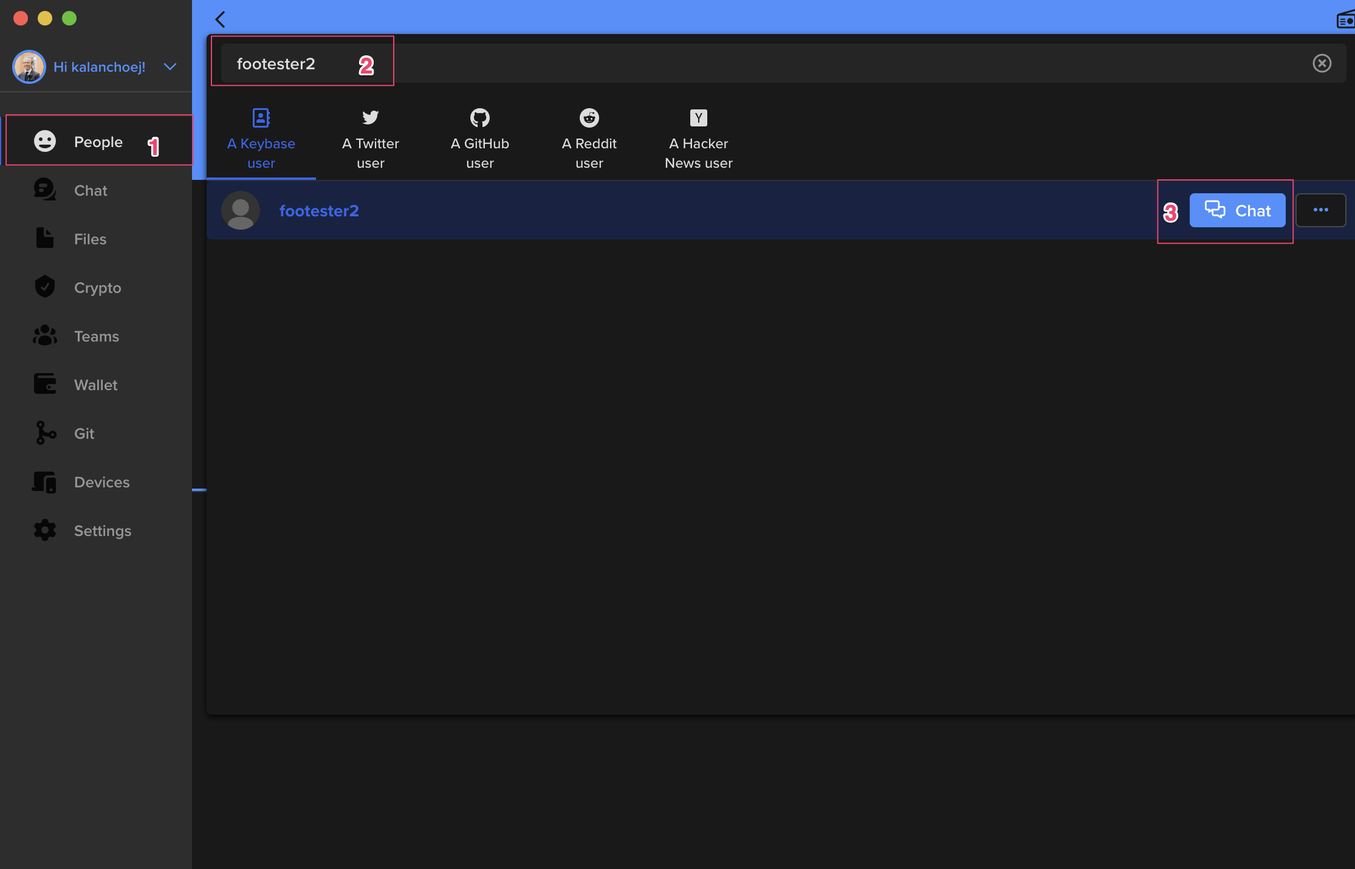Viewport: 1355px width, 869px height.
Task: Go to Files in the sidebar
Action: point(97,239)
